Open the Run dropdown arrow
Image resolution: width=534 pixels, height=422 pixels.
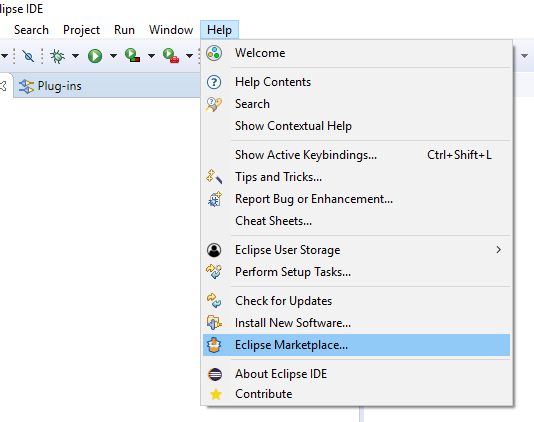pyautogui.click(x=113, y=56)
